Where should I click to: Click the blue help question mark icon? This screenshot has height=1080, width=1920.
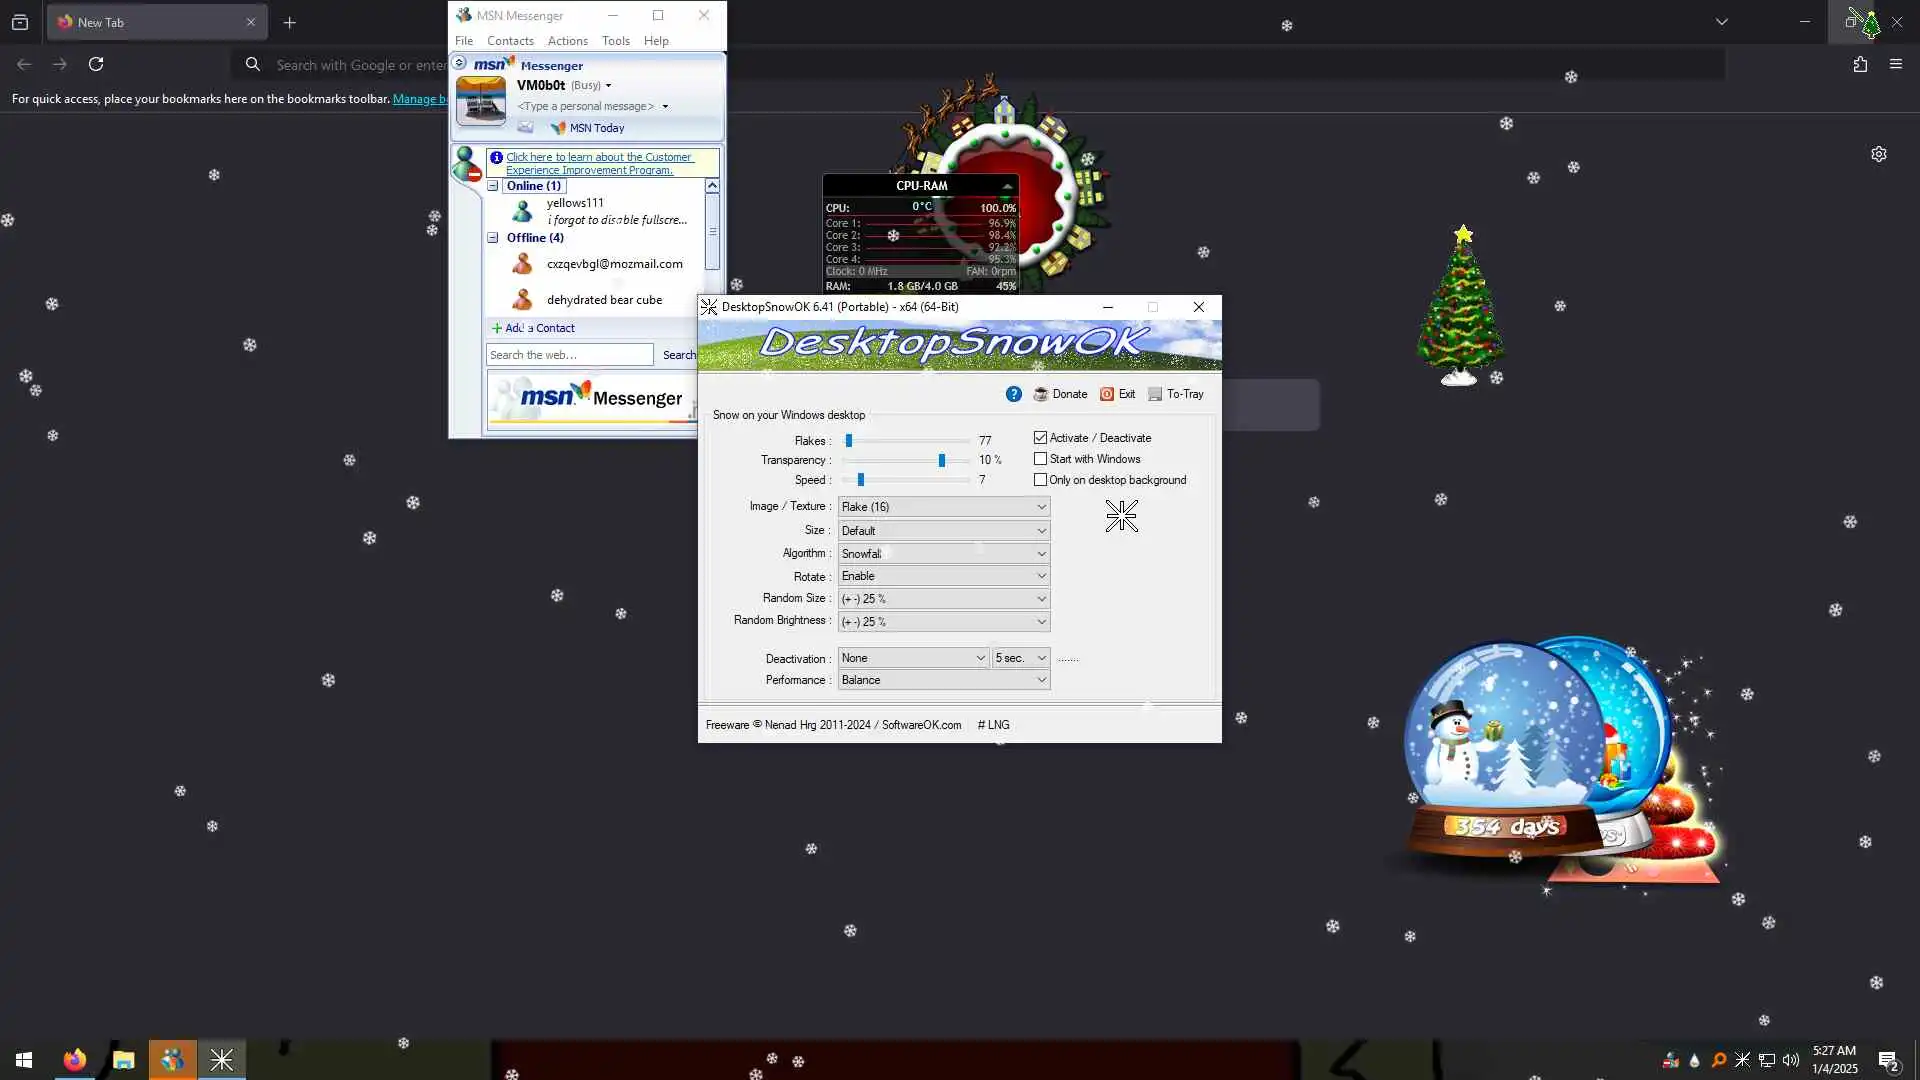tap(1013, 394)
